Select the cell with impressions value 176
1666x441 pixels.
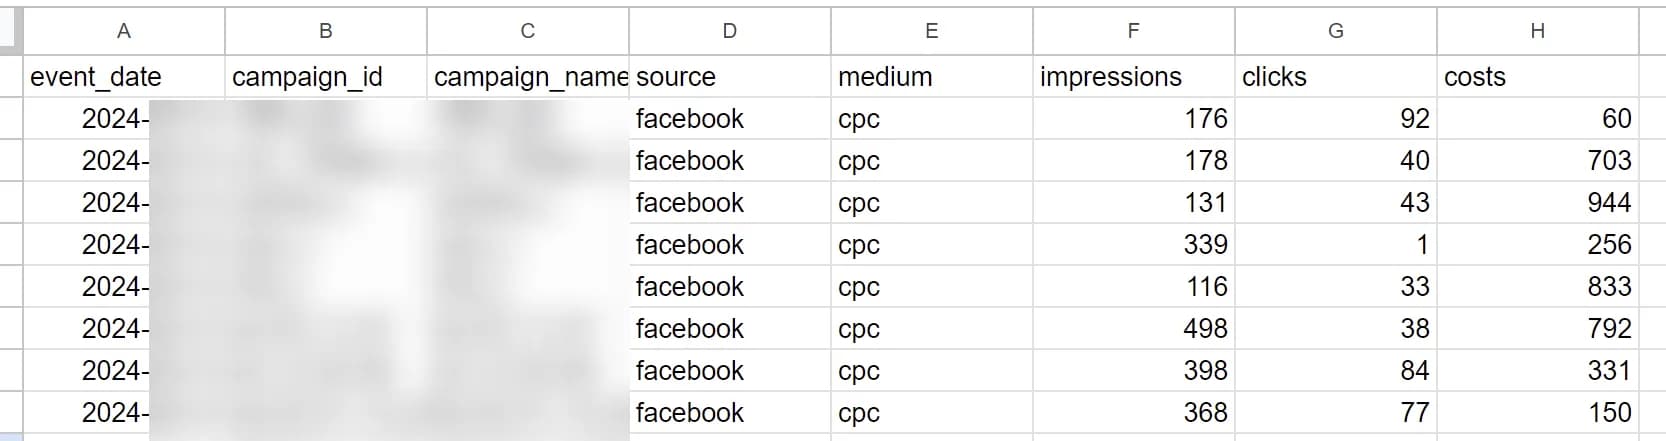(1133, 119)
